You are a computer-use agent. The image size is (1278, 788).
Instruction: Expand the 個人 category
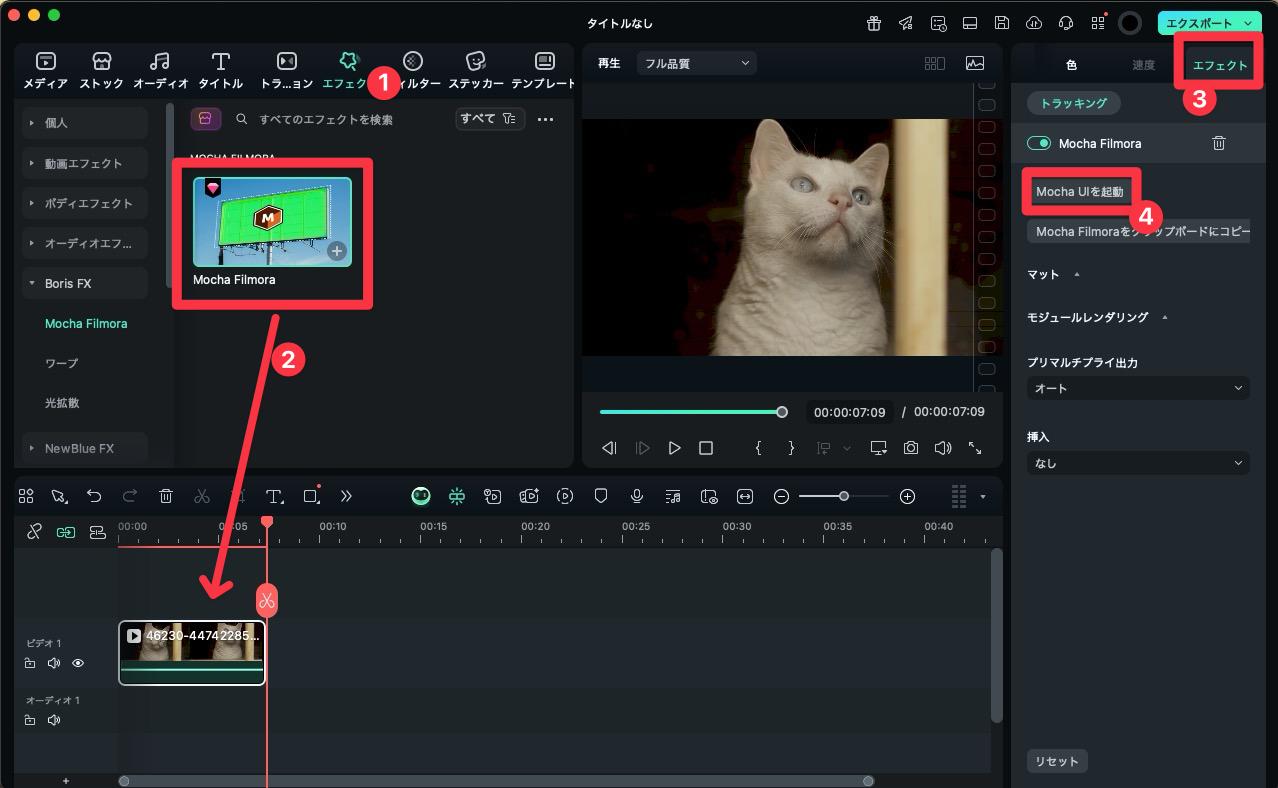coord(85,123)
